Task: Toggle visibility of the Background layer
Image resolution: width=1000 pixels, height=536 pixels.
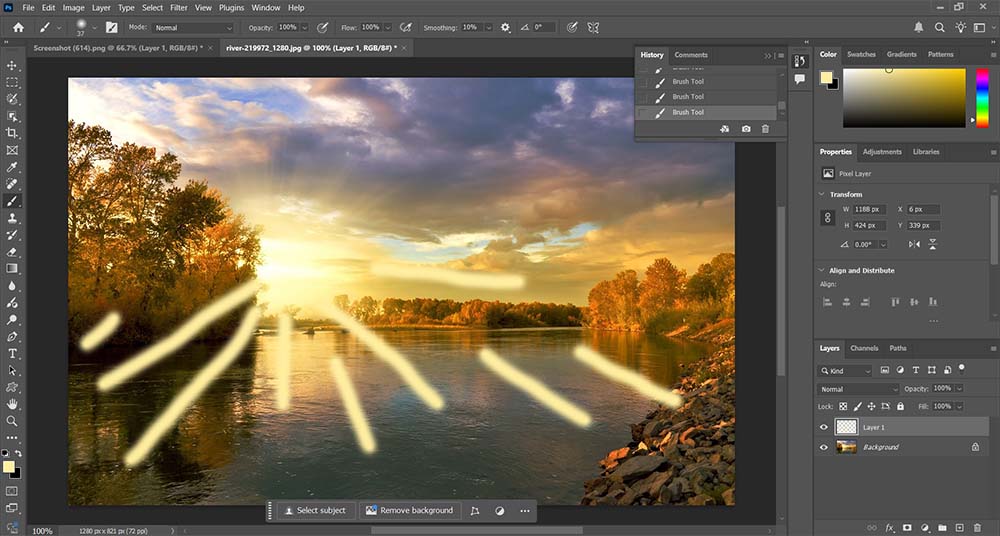Action: 824,447
